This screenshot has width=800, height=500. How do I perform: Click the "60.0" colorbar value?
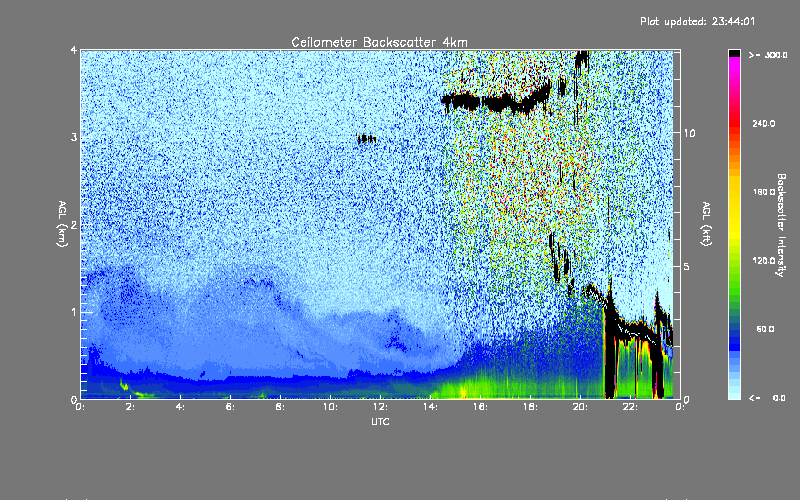(765, 329)
